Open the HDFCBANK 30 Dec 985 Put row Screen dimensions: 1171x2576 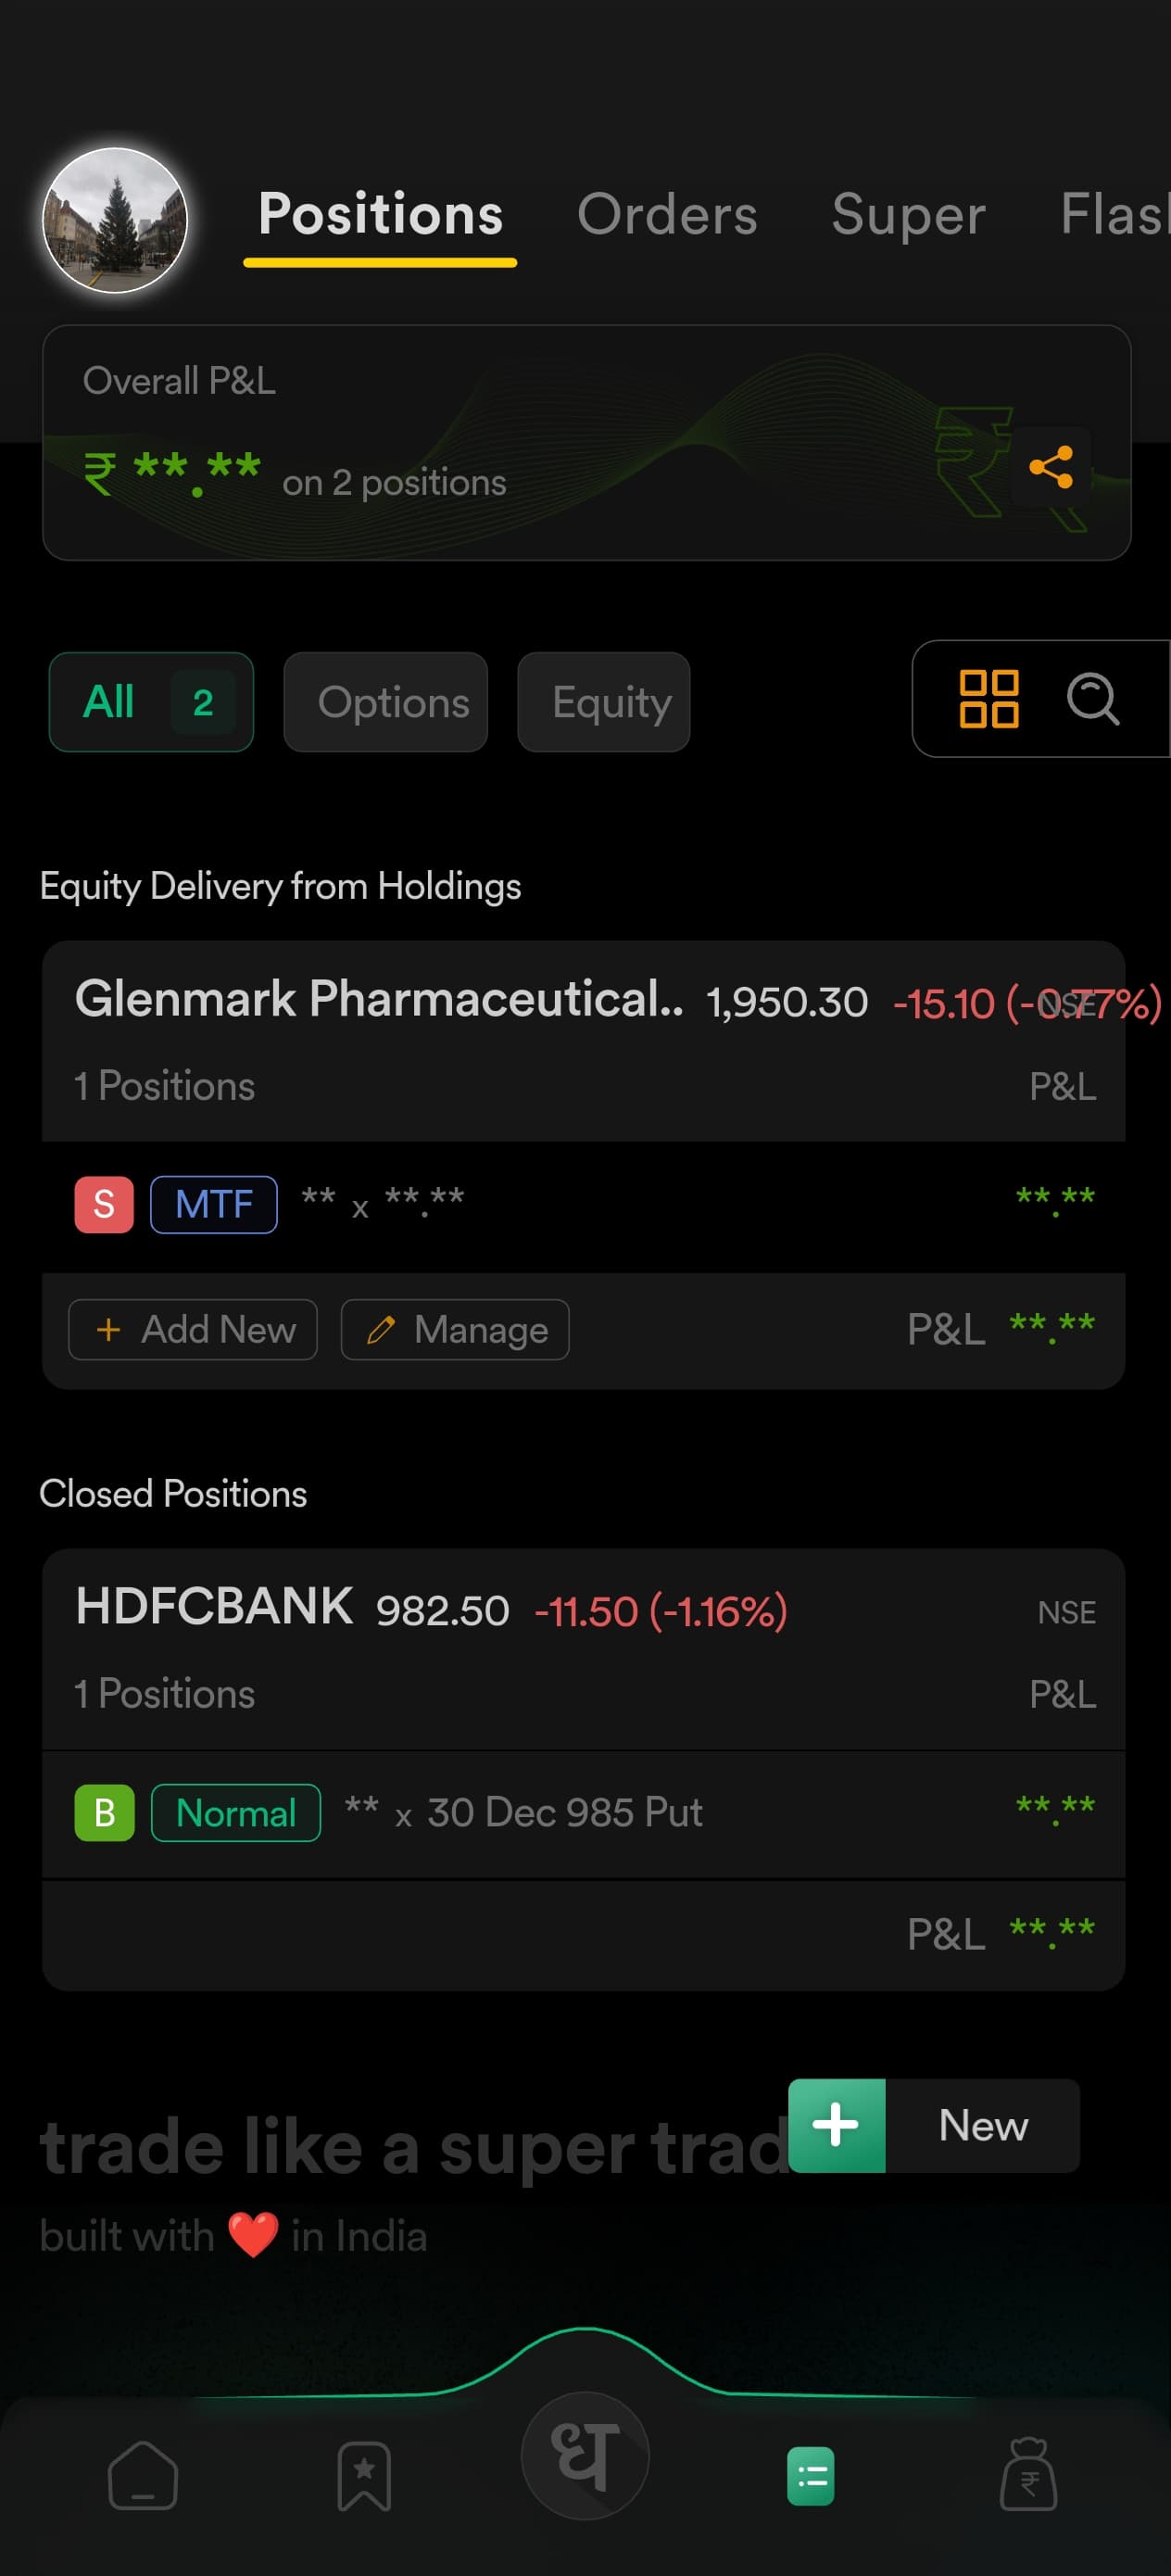point(564,1812)
